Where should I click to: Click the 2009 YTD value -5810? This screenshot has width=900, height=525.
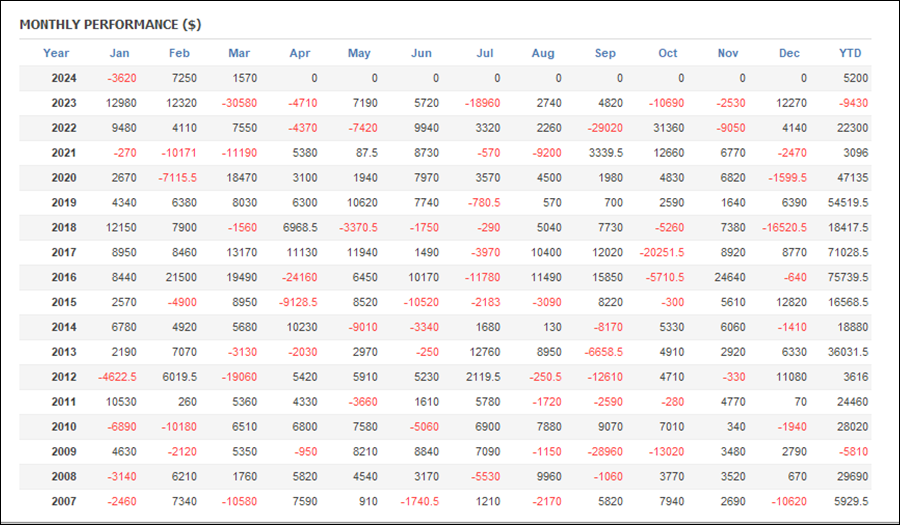coord(854,452)
